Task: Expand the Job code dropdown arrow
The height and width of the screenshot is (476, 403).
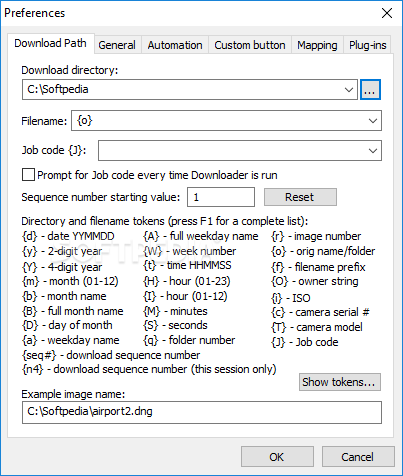Action: [373, 151]
